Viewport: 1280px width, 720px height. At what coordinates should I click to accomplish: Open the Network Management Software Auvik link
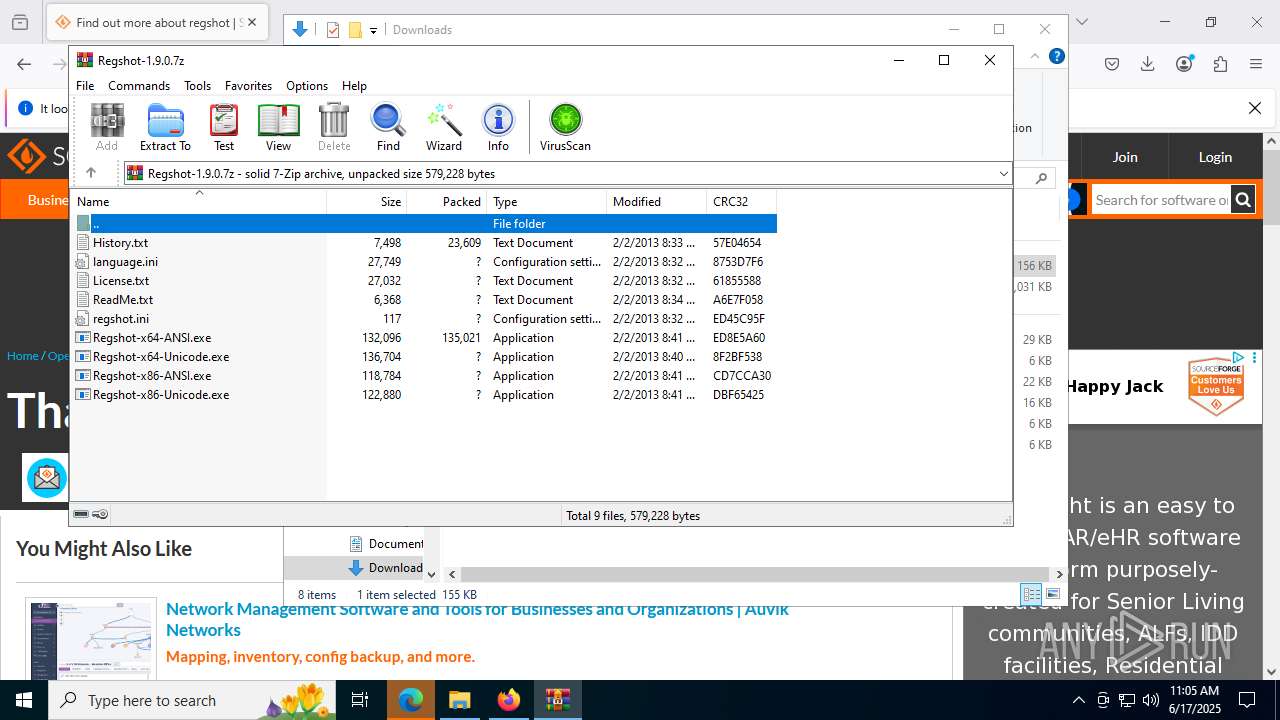click(x=477, y=619)
